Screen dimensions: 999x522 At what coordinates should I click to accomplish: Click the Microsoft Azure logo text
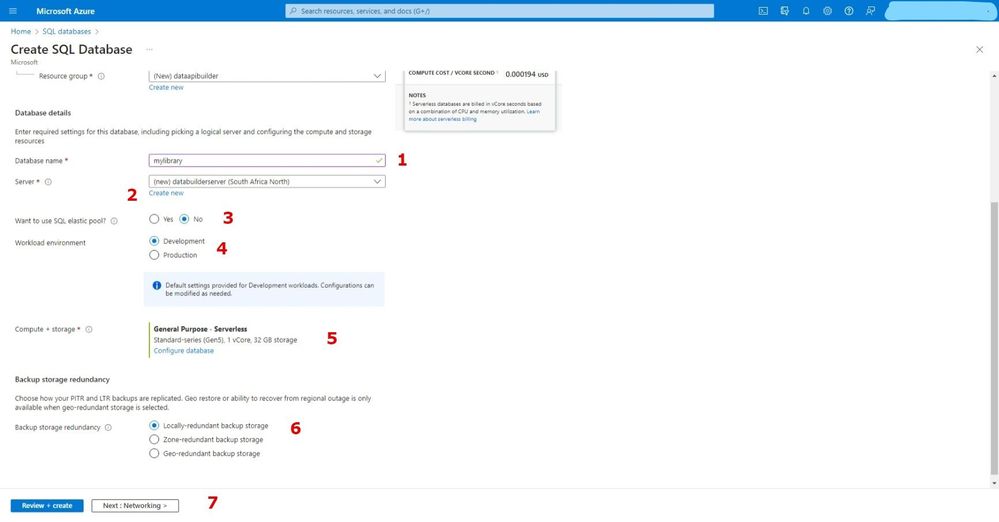pyautogui.click(x=66, y=11)
